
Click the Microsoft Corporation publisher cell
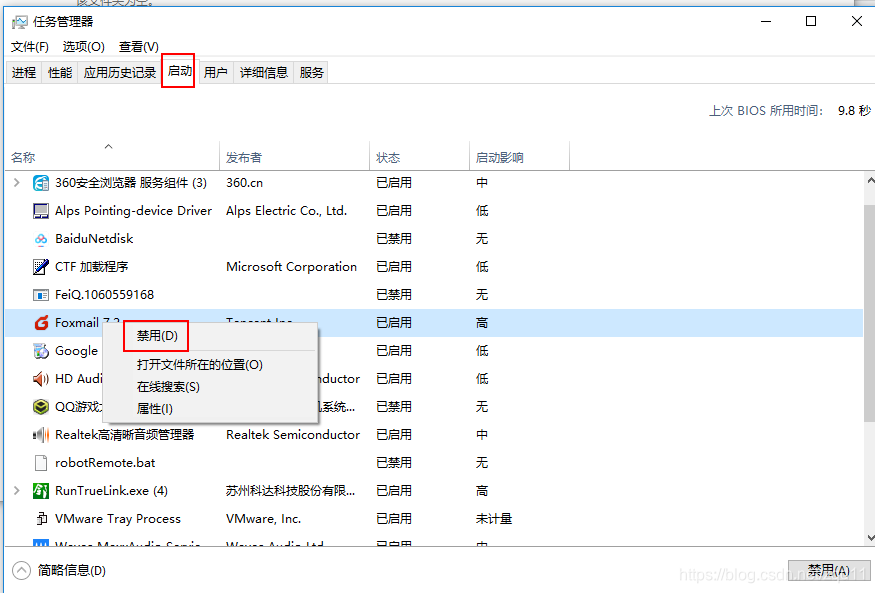[291, 267]
